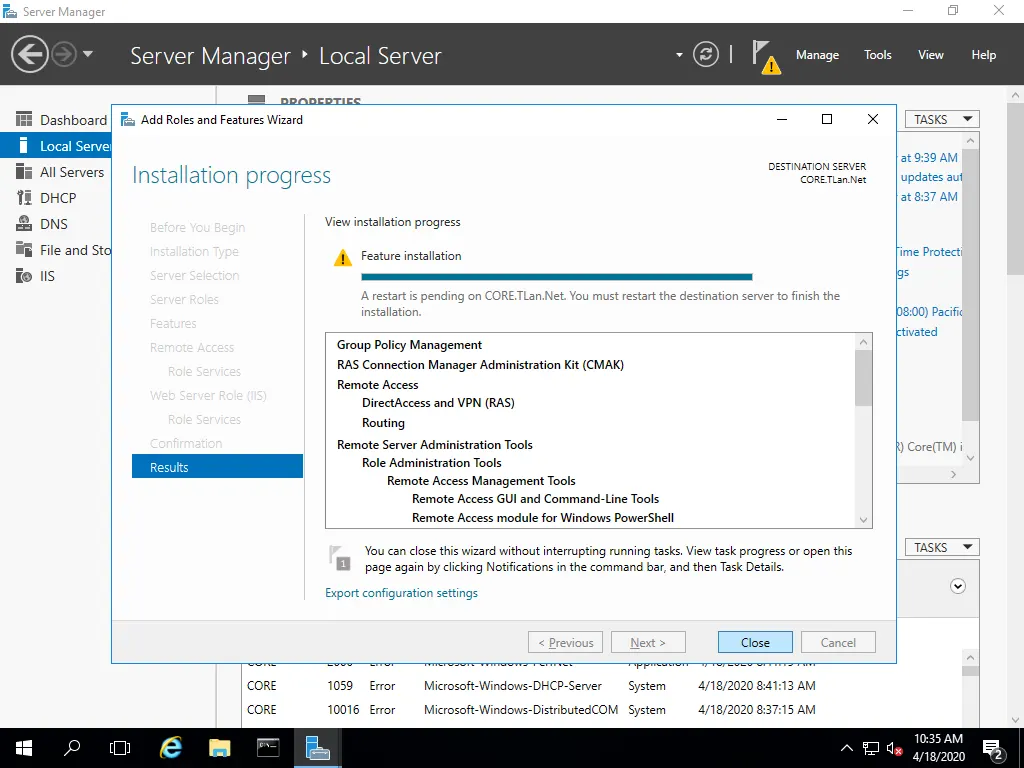Select the Results step in the wizard
Viewport: 1024px width, 768px height.
tap(217, 467)
